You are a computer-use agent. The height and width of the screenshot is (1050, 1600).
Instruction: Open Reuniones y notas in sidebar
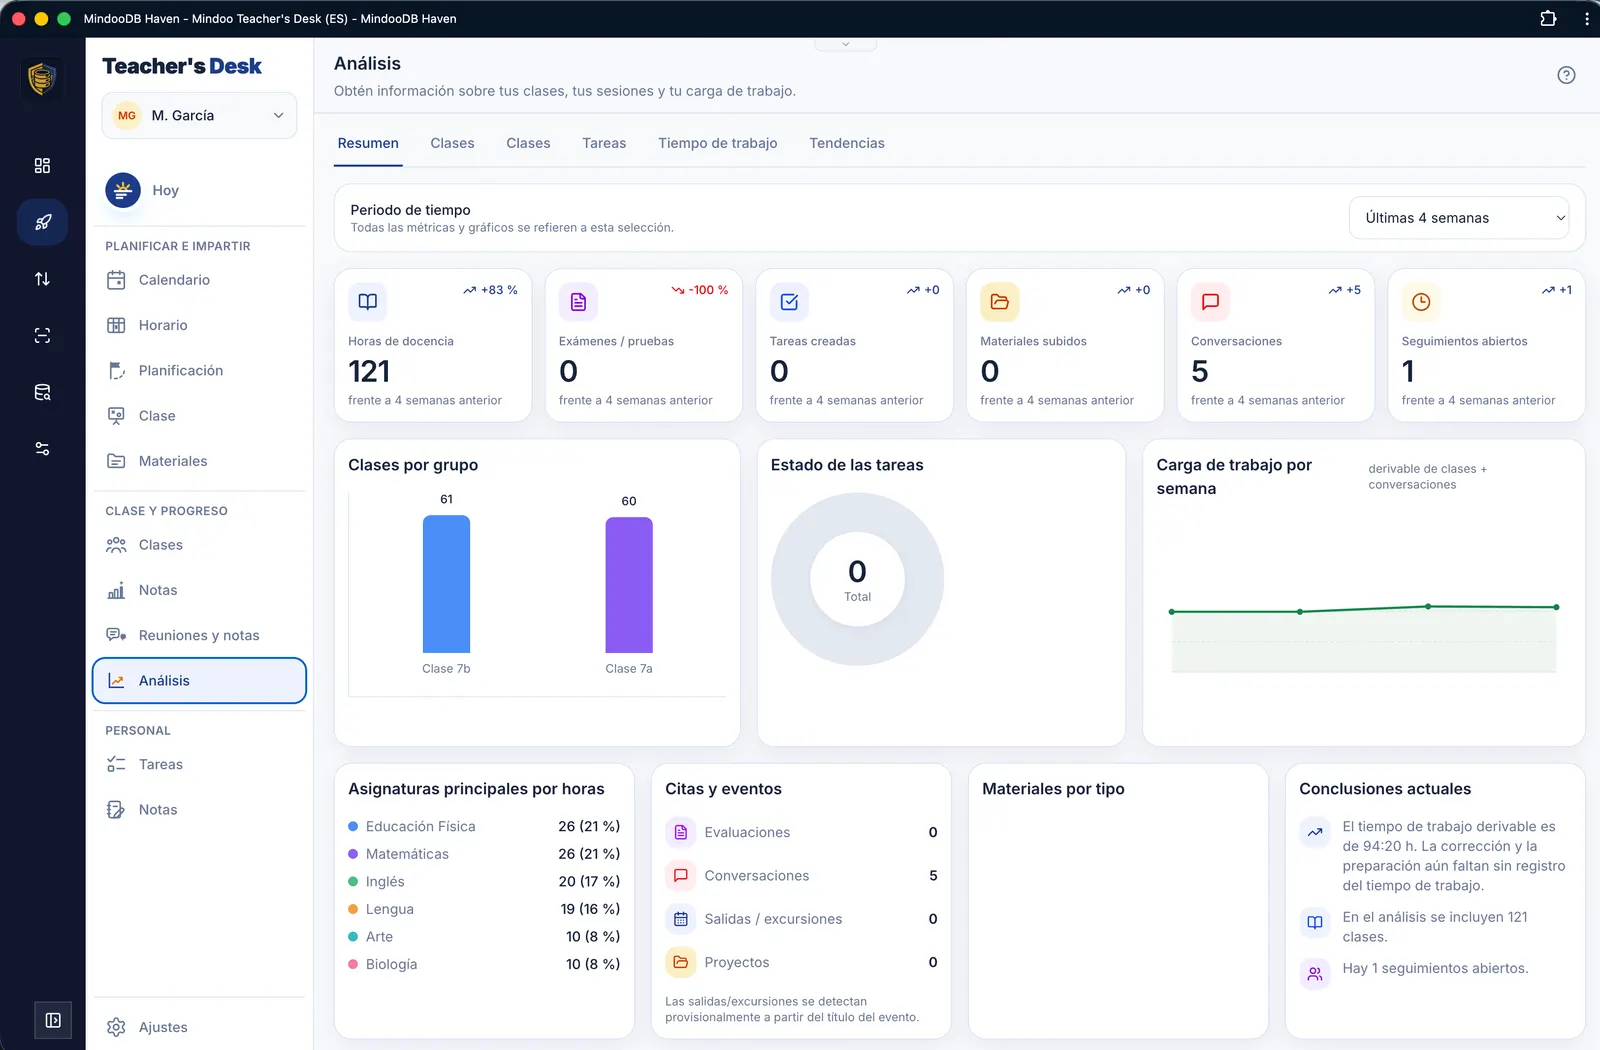(x=199, y=635)
